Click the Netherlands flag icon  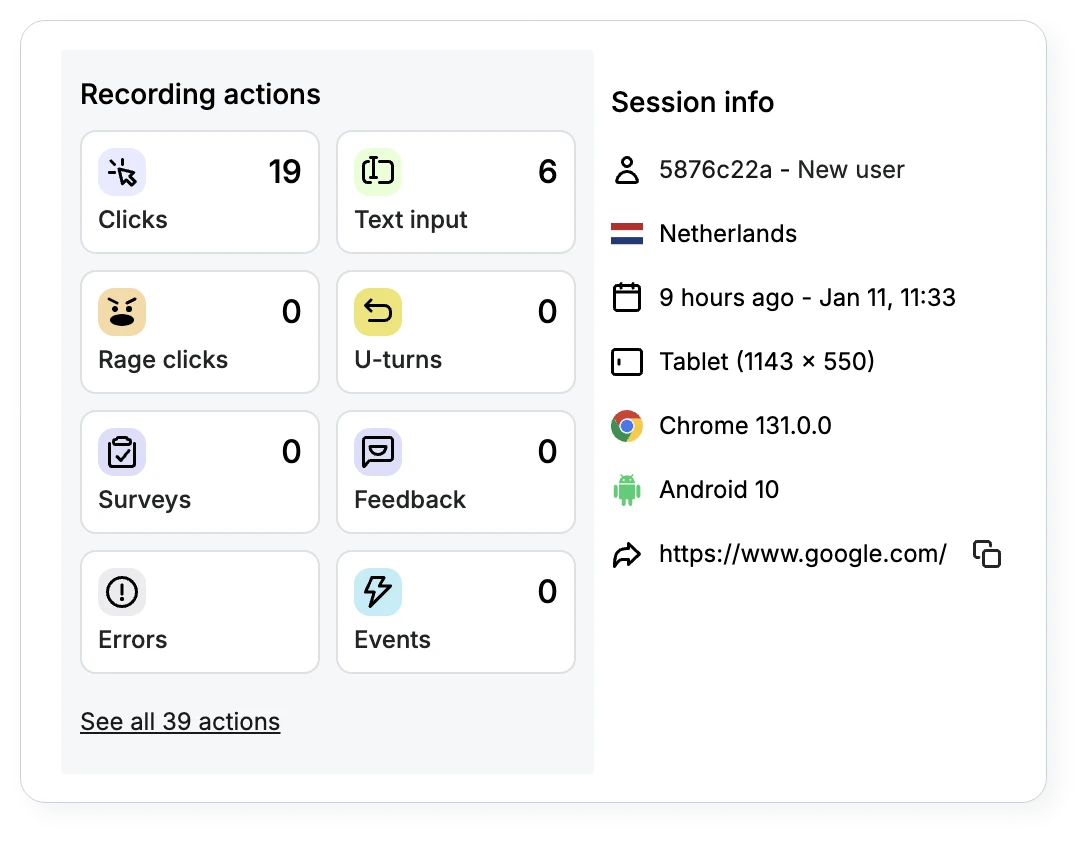[x=627, y=234]
